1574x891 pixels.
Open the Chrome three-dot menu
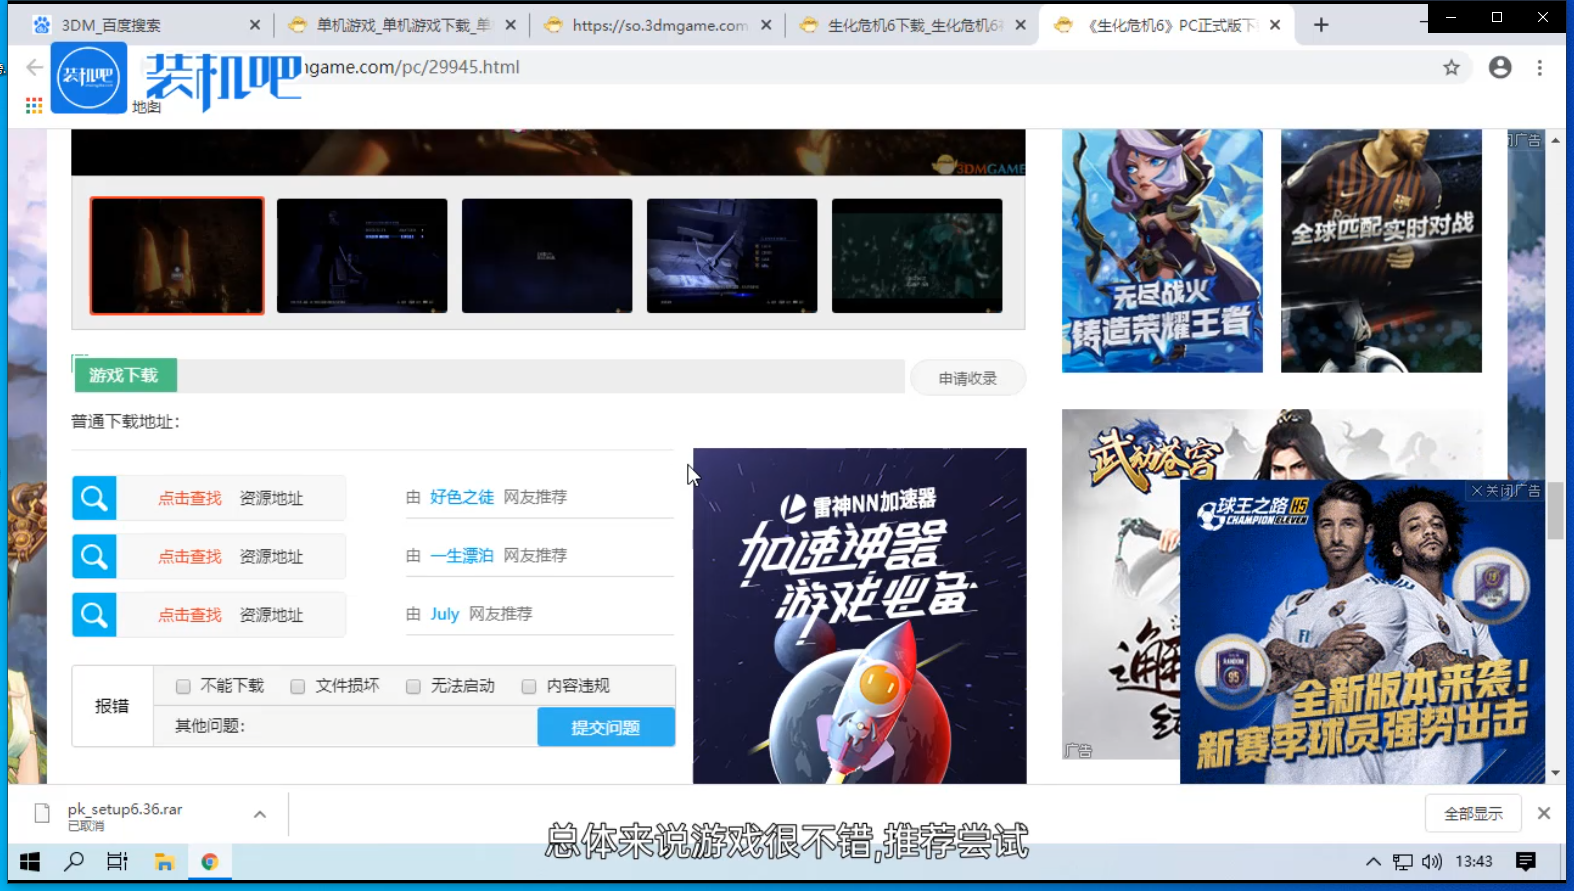pos(1540,68)
